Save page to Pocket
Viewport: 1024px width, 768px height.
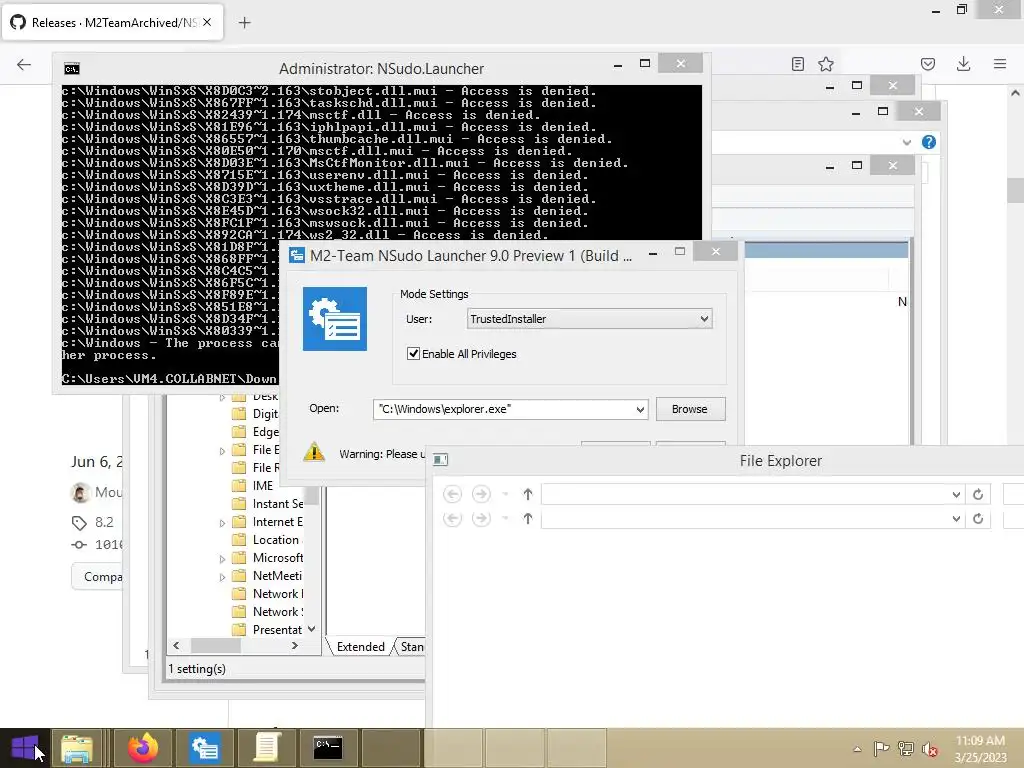[x=928, y=64]
